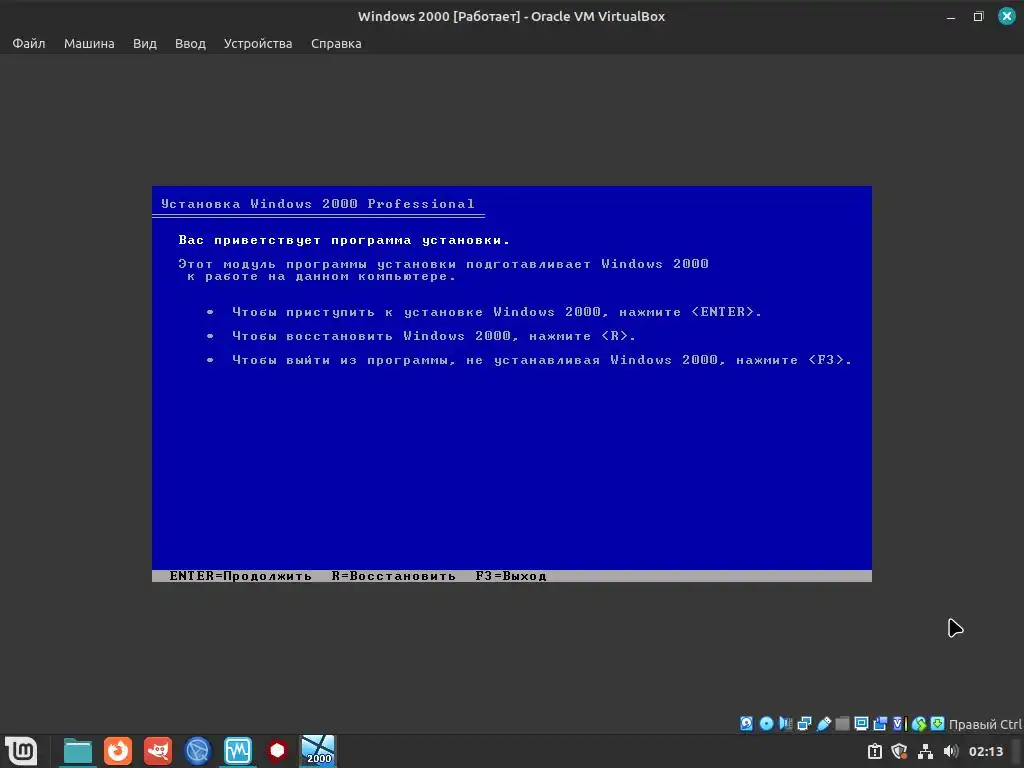Screen dimensions: 1024x768
Task: Open the wired network tray icon
Action: (925, 751)
